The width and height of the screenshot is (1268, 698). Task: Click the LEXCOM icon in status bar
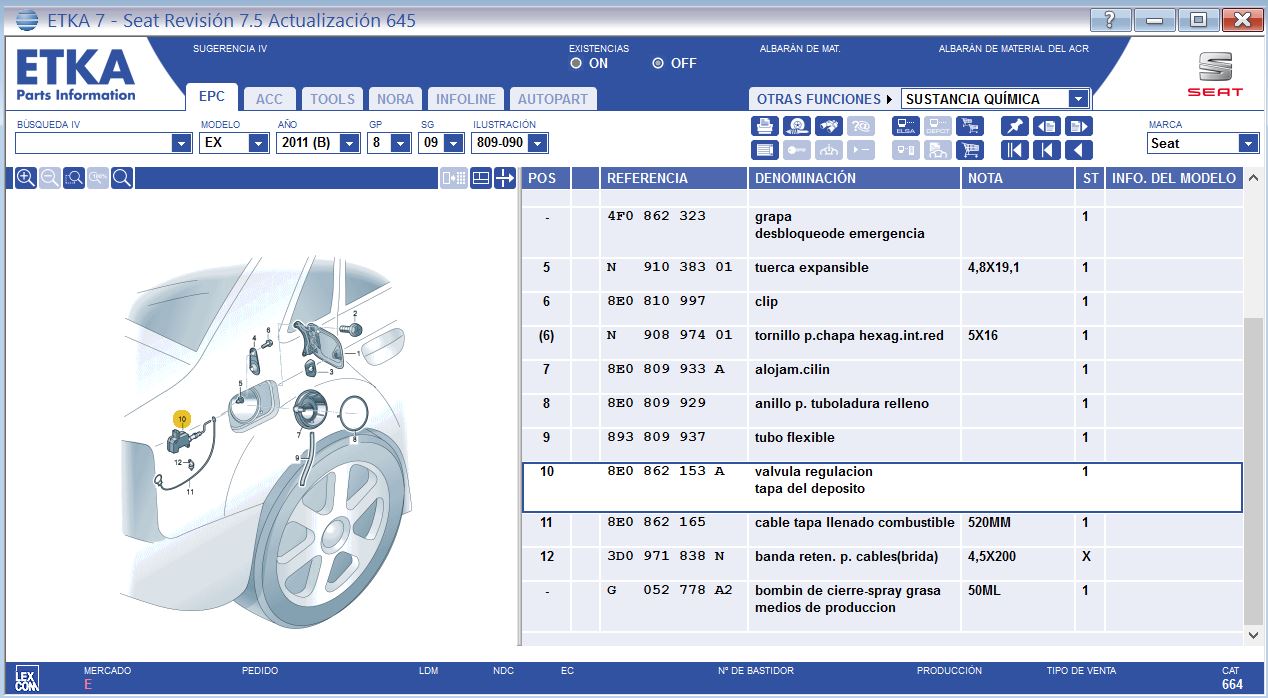coord(28,677)
